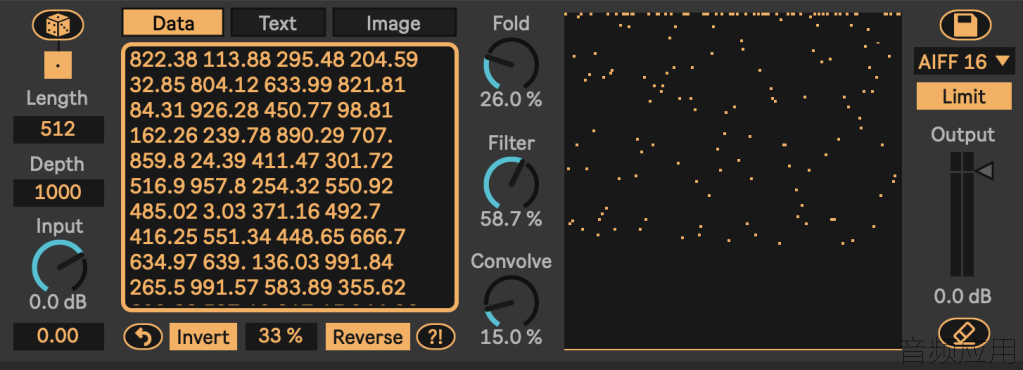Click the data row starting with 859.8

[x=262, y=161]
